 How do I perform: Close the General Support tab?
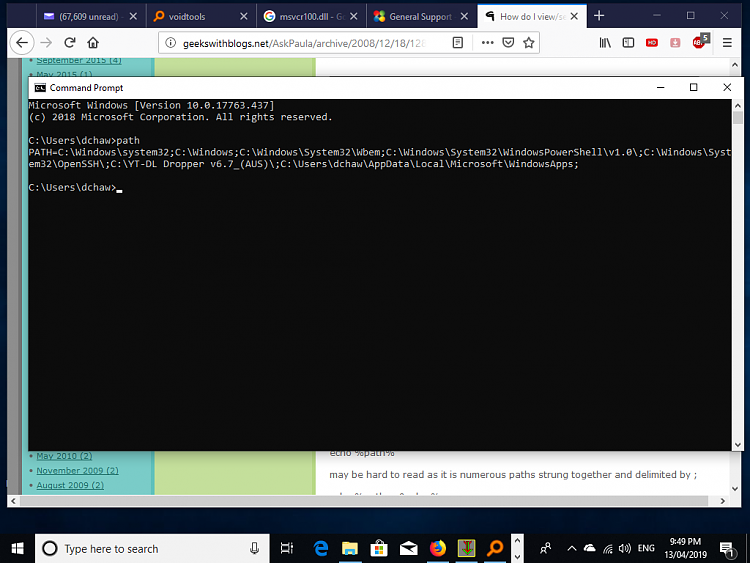[x=464, y=17]
